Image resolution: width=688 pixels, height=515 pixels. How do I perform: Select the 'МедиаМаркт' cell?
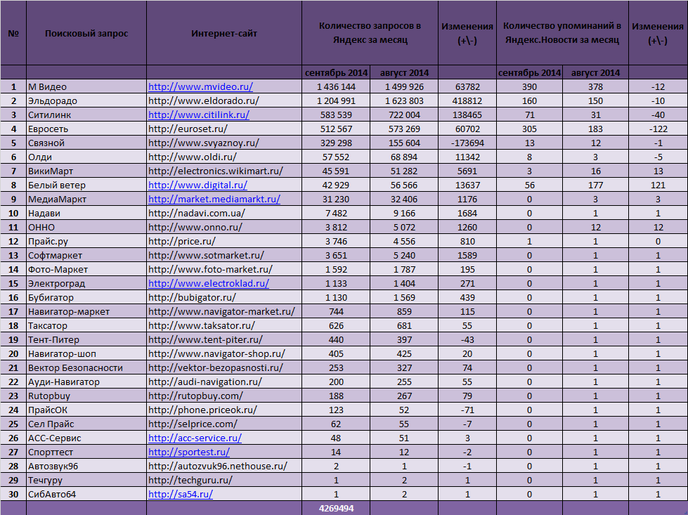86,199
